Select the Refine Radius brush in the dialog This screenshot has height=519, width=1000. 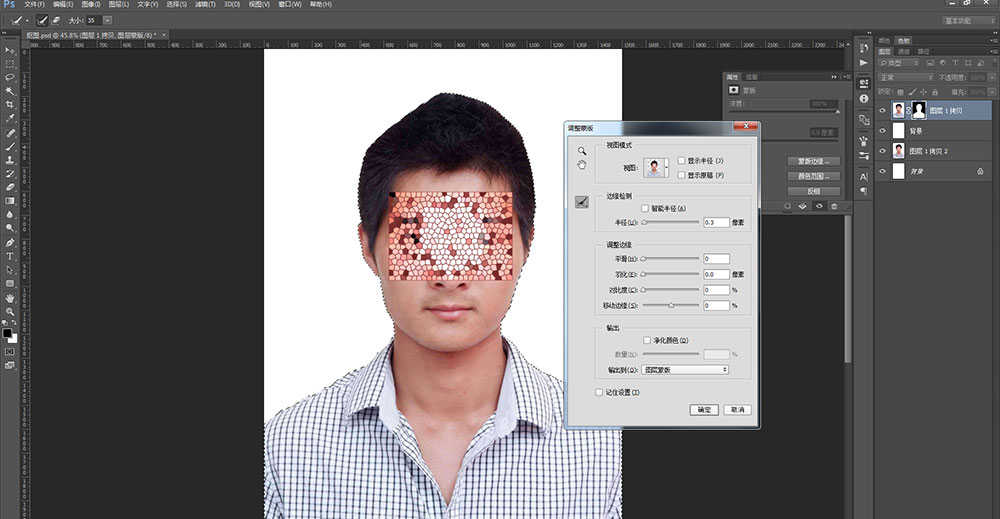coord(581,202)
